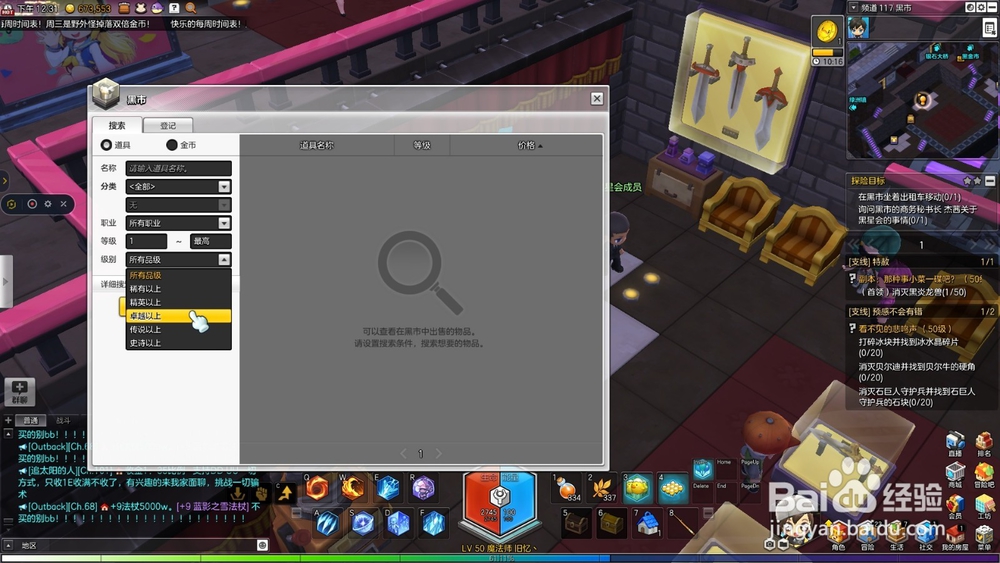
Task: Sort by the 价格 column header
Action: (x=526, y=145)
